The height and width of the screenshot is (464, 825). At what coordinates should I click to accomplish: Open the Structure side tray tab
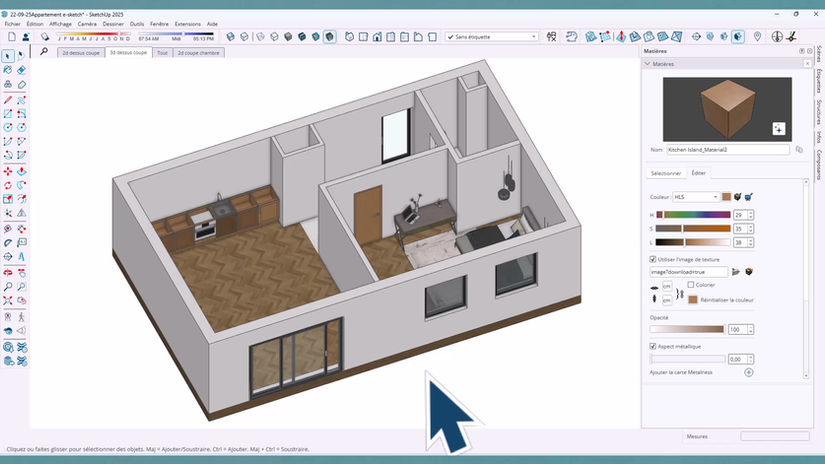[819, 112]
